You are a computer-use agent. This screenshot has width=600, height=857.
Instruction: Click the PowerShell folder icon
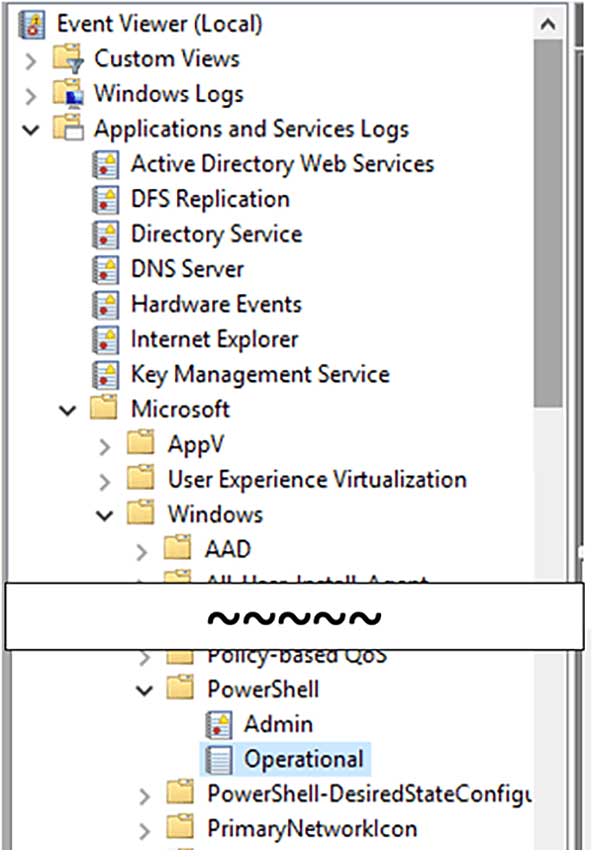pyautogui.click(x=180, y=688)
